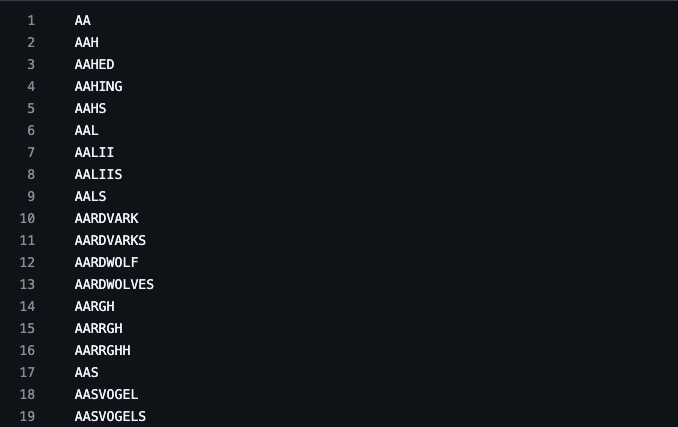
Task: Click the word AARDWOLF
Action: (x=106, y=262)
